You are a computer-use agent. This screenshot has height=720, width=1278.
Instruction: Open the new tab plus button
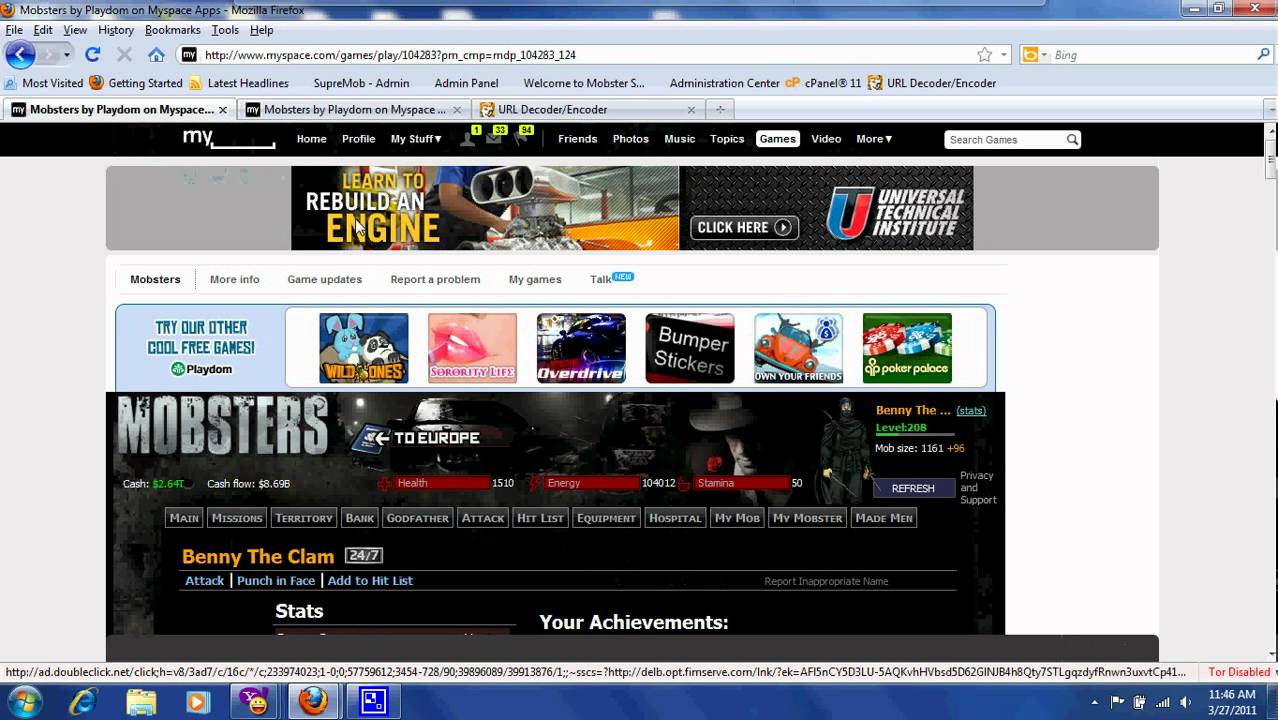pos(719,109)
